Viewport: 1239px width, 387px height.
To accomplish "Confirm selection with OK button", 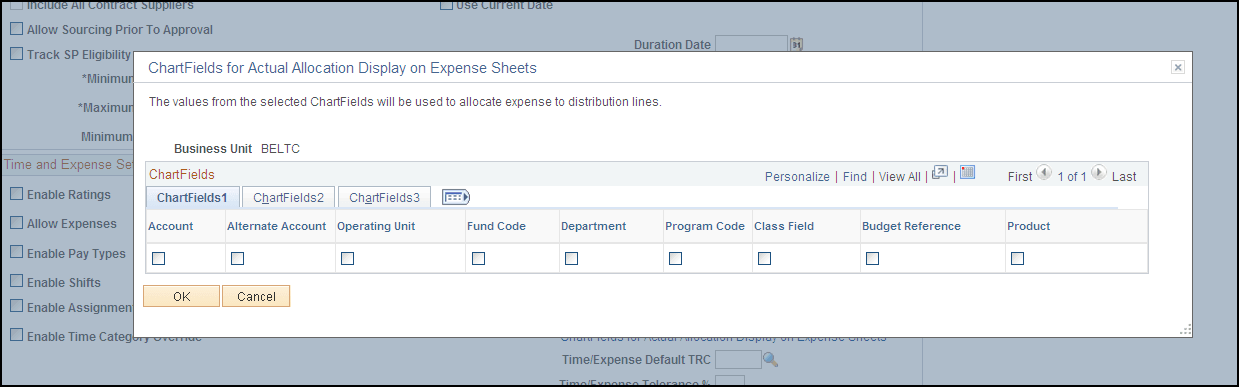I will (x=181, y=296).
